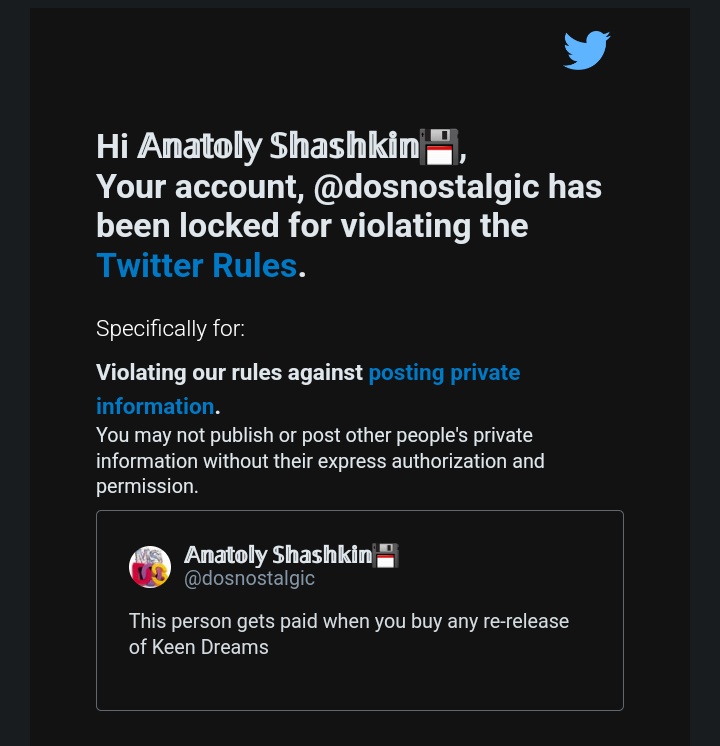Open Anatoly Shashkin's name in the tweet card
The image size is (720, 746).
pos(278,555)
